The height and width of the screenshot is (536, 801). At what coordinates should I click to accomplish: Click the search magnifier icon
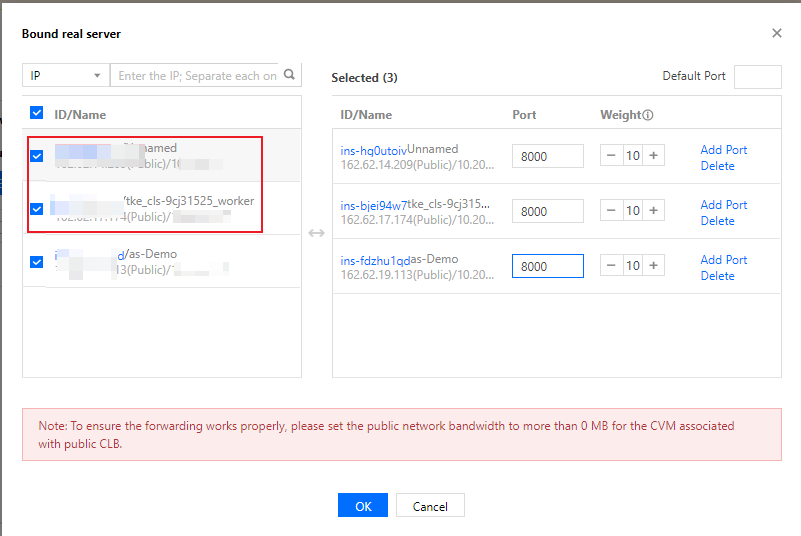[x=289, y=75]
